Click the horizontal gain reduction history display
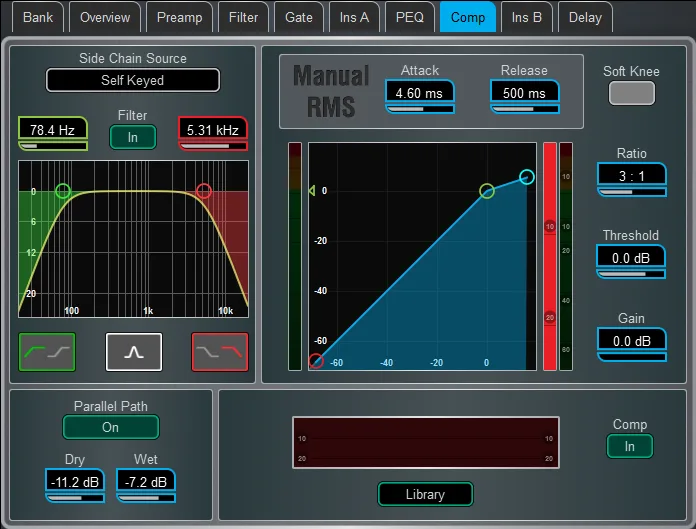 click(426, 442)
